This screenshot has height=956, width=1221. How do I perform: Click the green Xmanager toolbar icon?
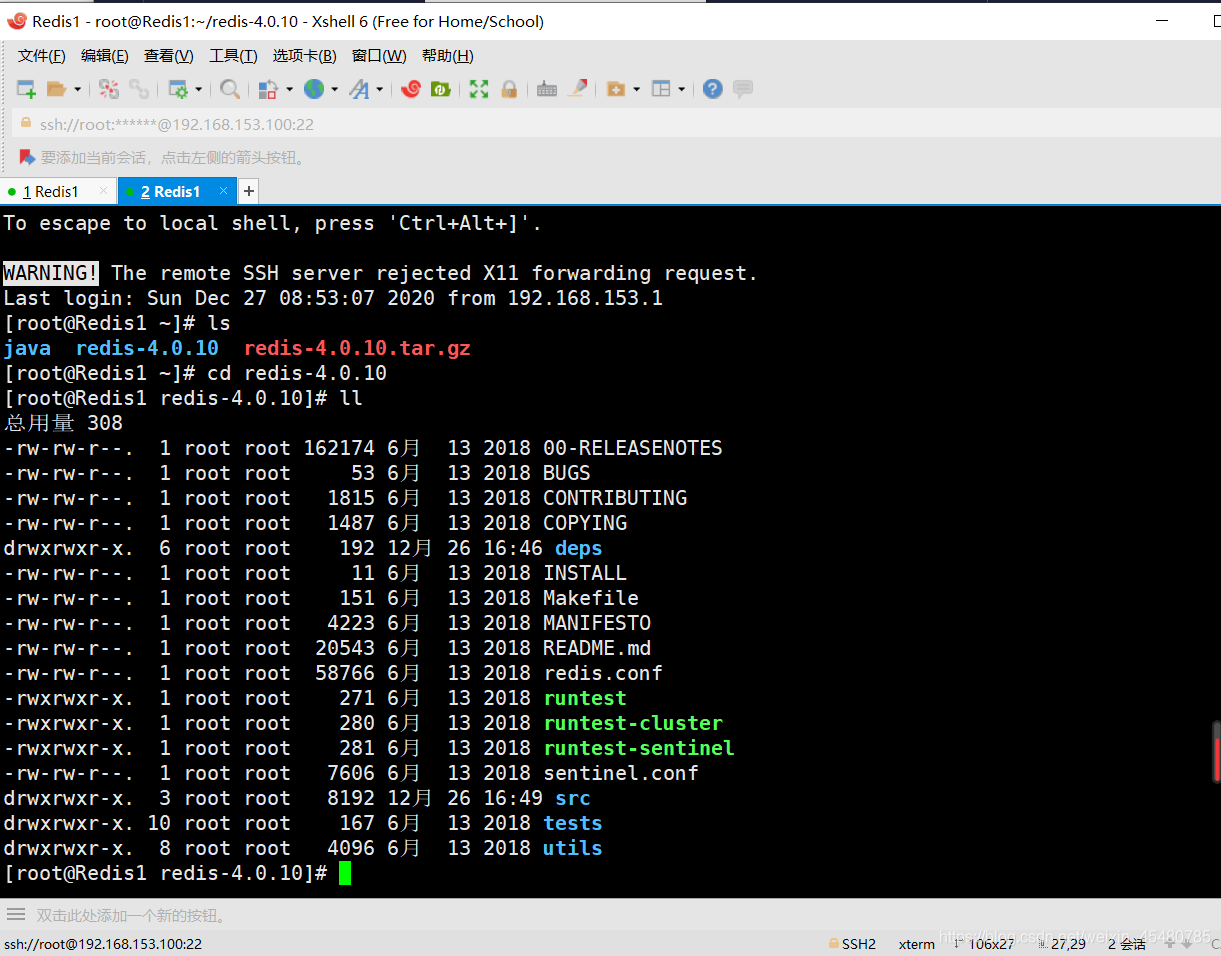(x=440, y=89)
